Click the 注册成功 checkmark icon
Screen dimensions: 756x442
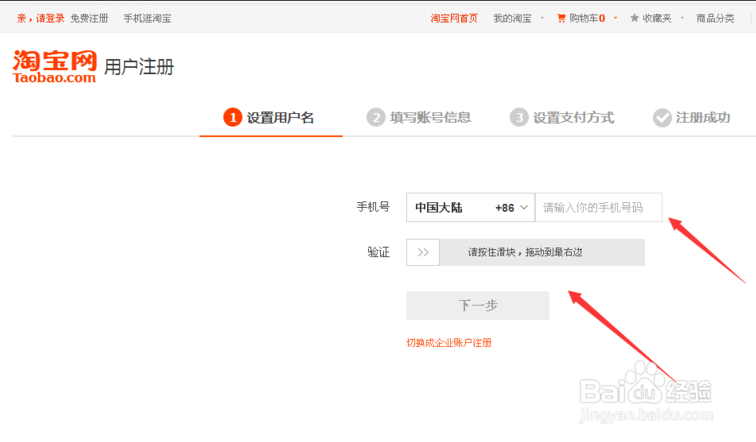[662, 118]
